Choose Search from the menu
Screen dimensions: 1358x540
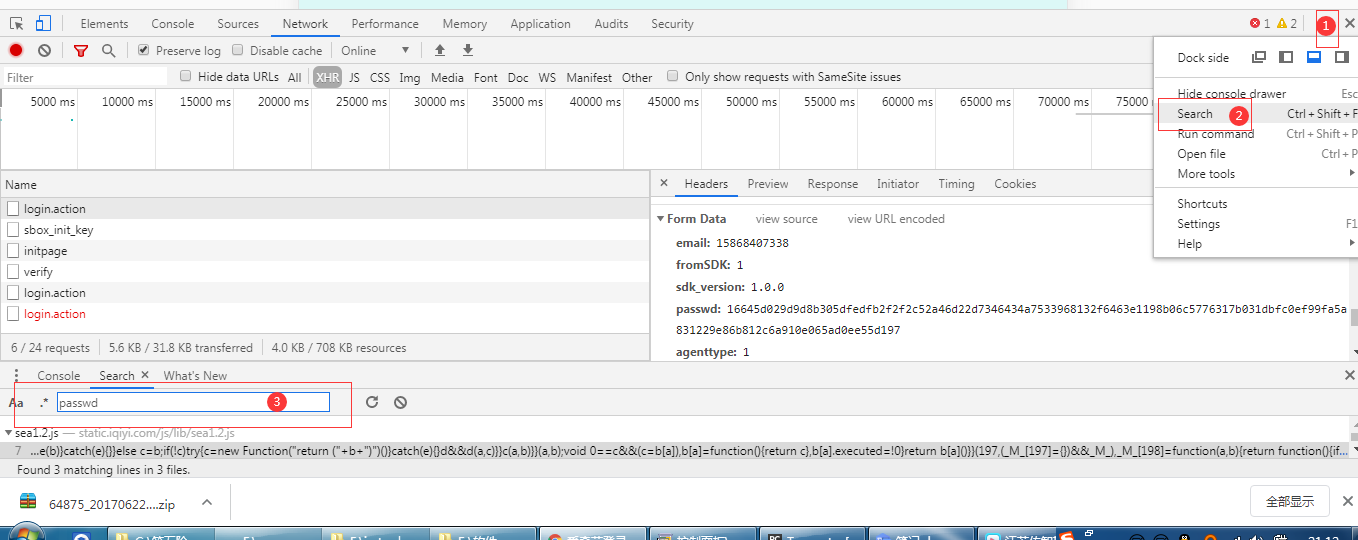[1195, 114]
